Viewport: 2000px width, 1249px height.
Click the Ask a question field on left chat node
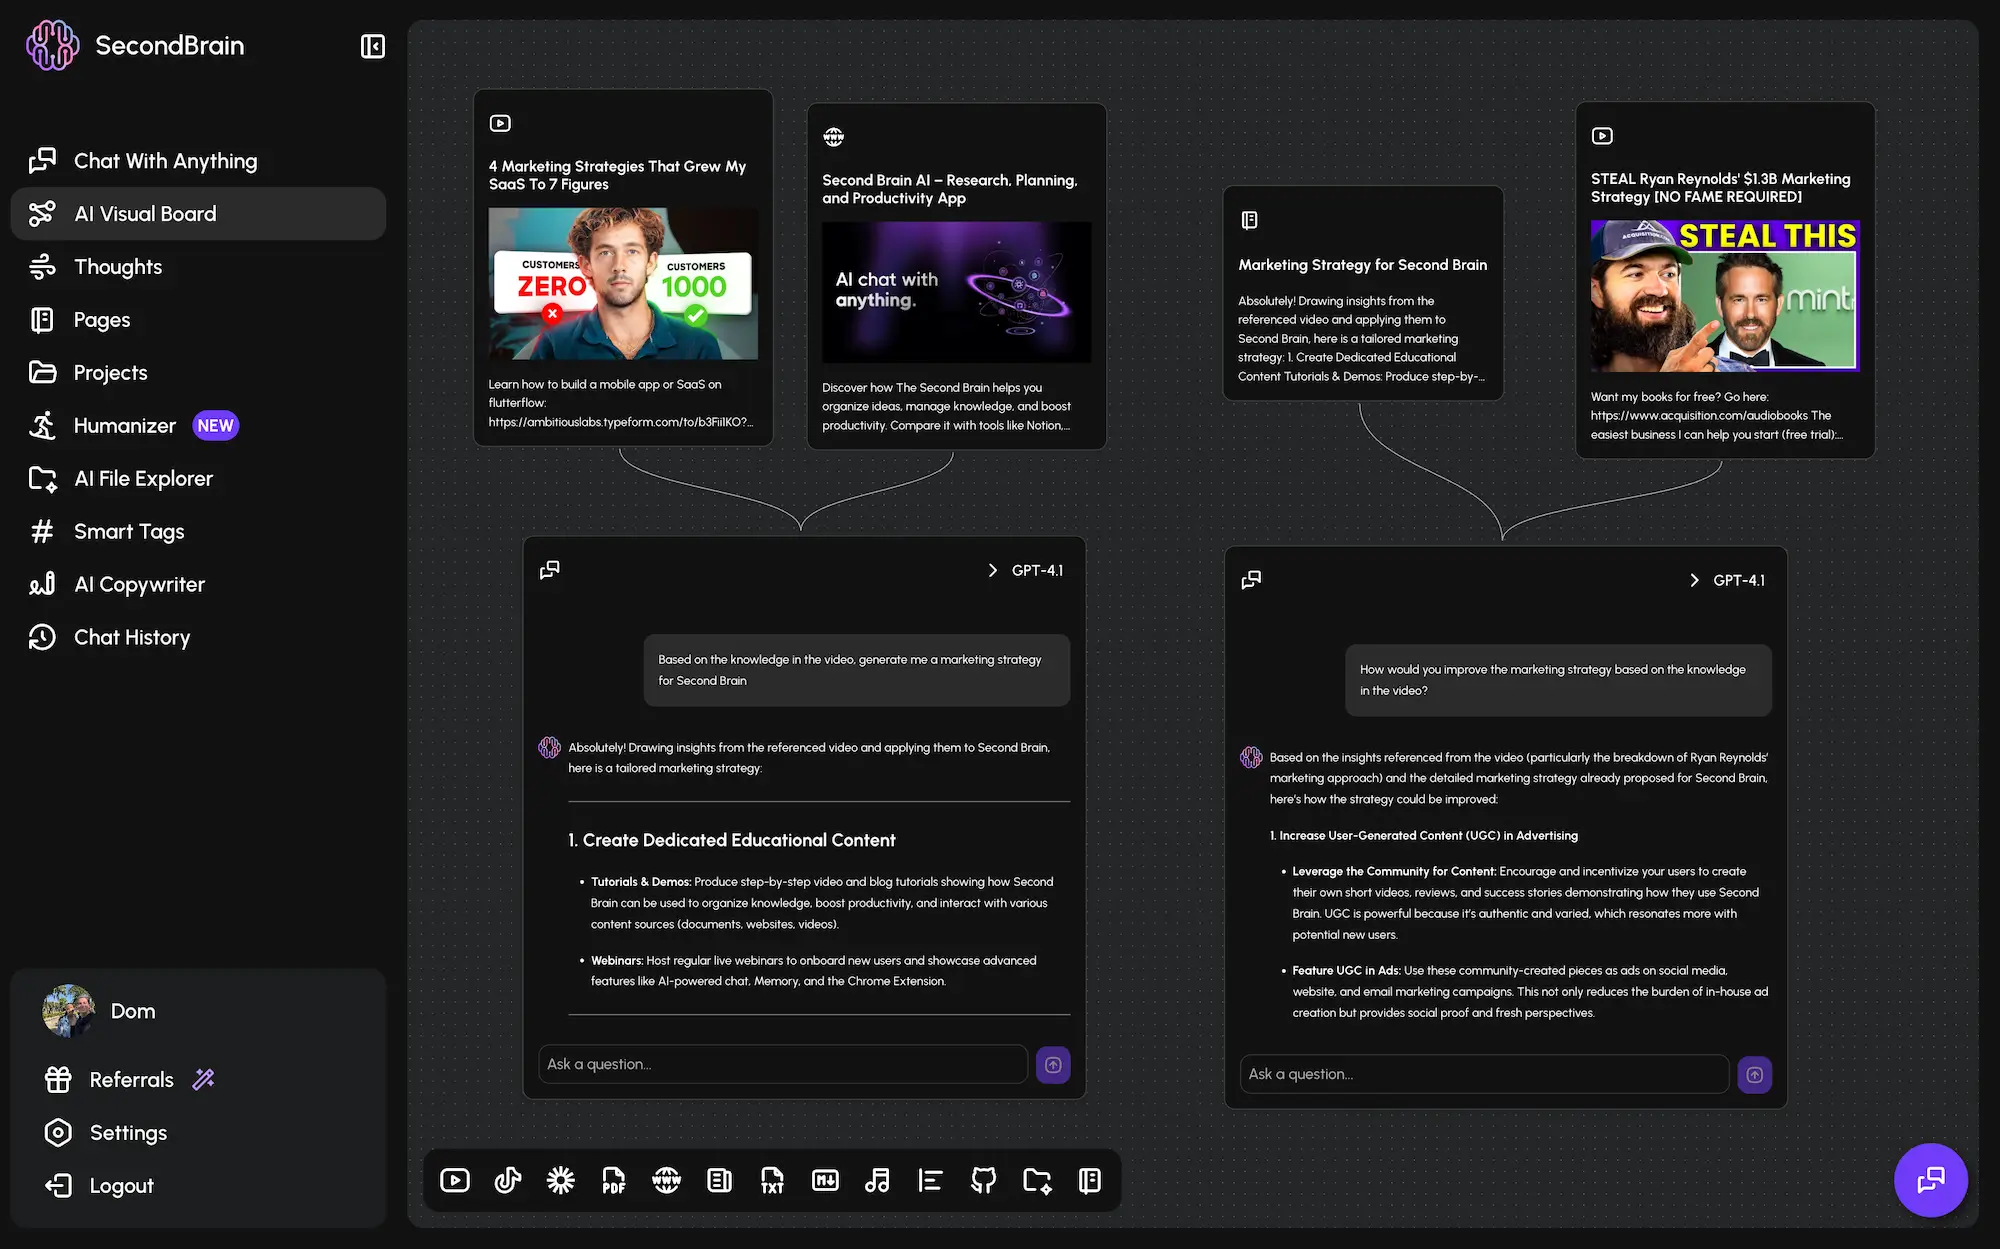click(783, 1064)
